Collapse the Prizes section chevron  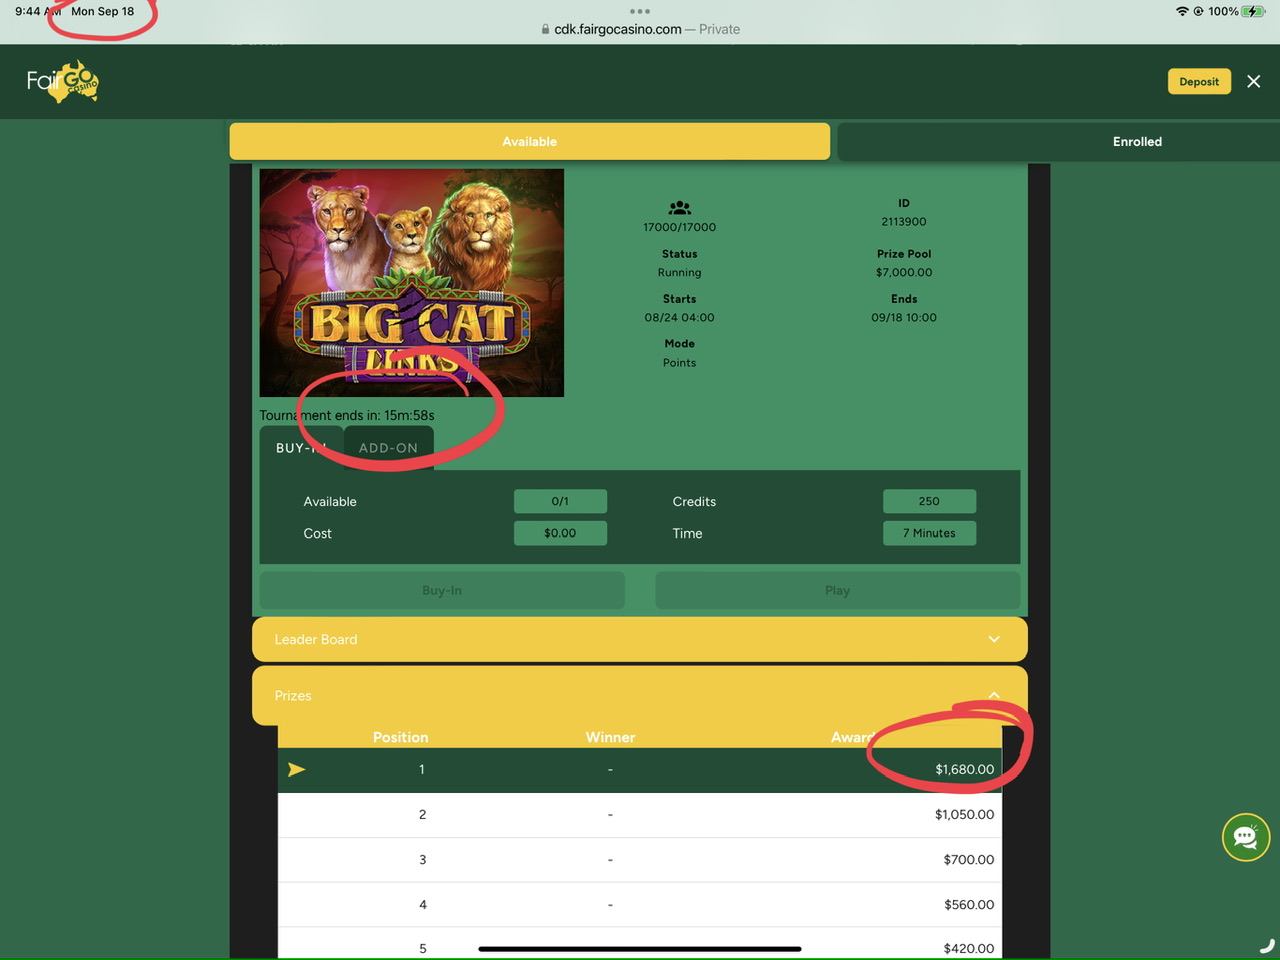994,695
